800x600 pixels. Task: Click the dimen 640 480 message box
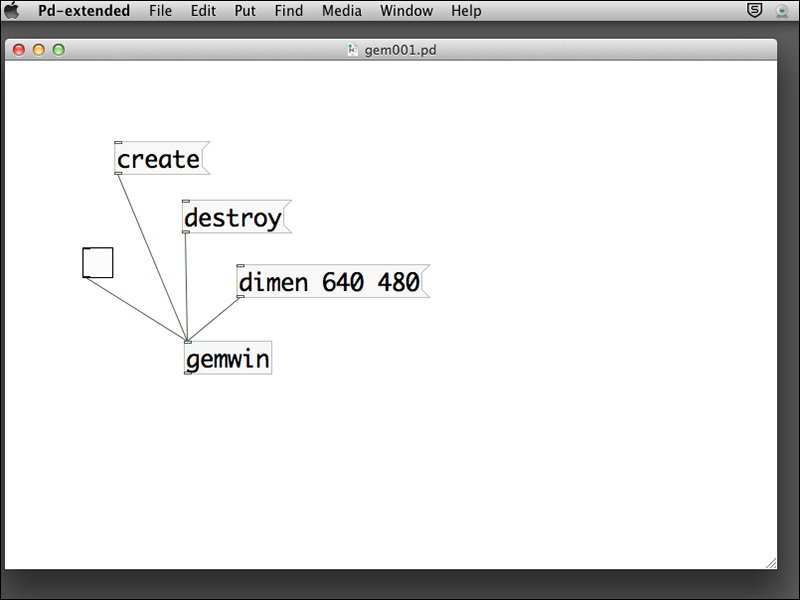point(330,282)
